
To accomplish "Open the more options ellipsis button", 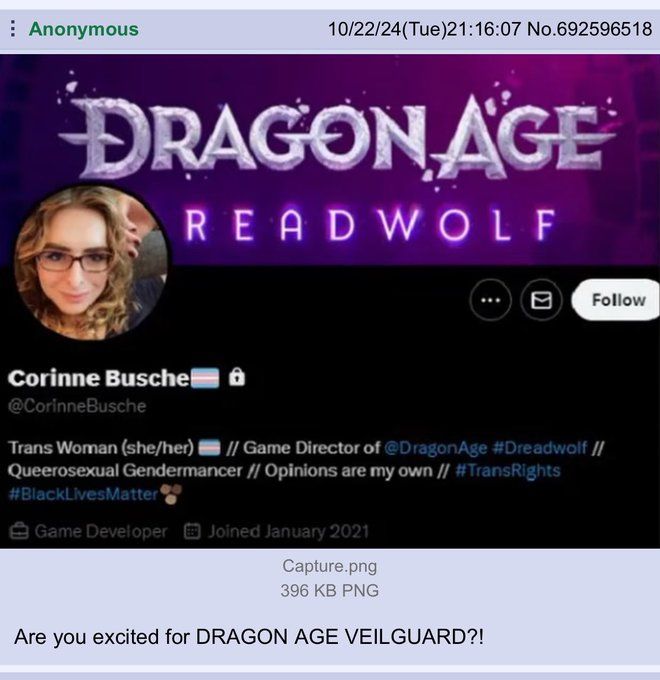I will coord(490,300).
